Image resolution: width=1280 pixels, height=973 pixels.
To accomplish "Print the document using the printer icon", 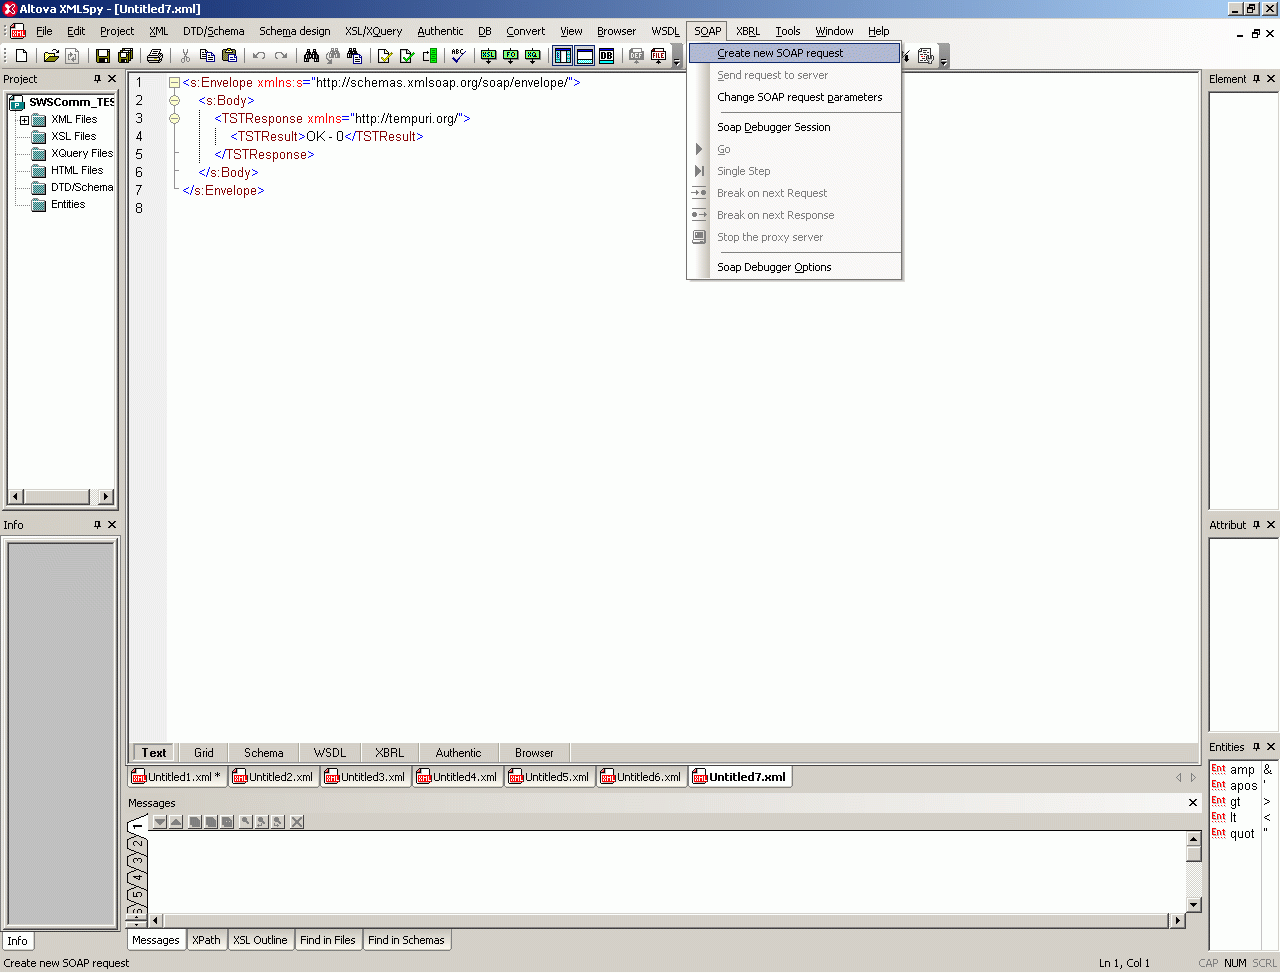I will pyautogui.click(x=155, y=56).
